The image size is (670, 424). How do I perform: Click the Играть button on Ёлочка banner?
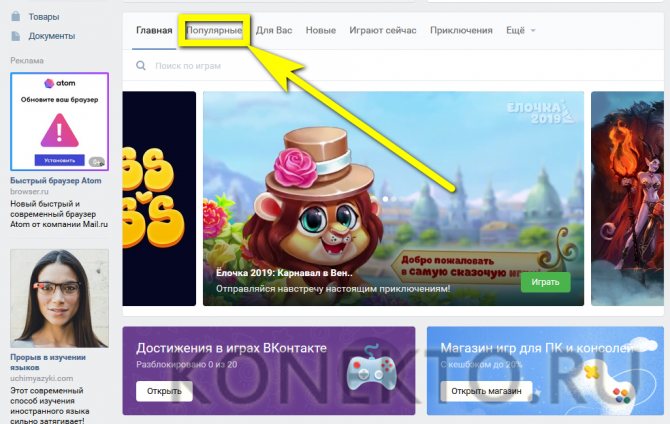(545, 282)
